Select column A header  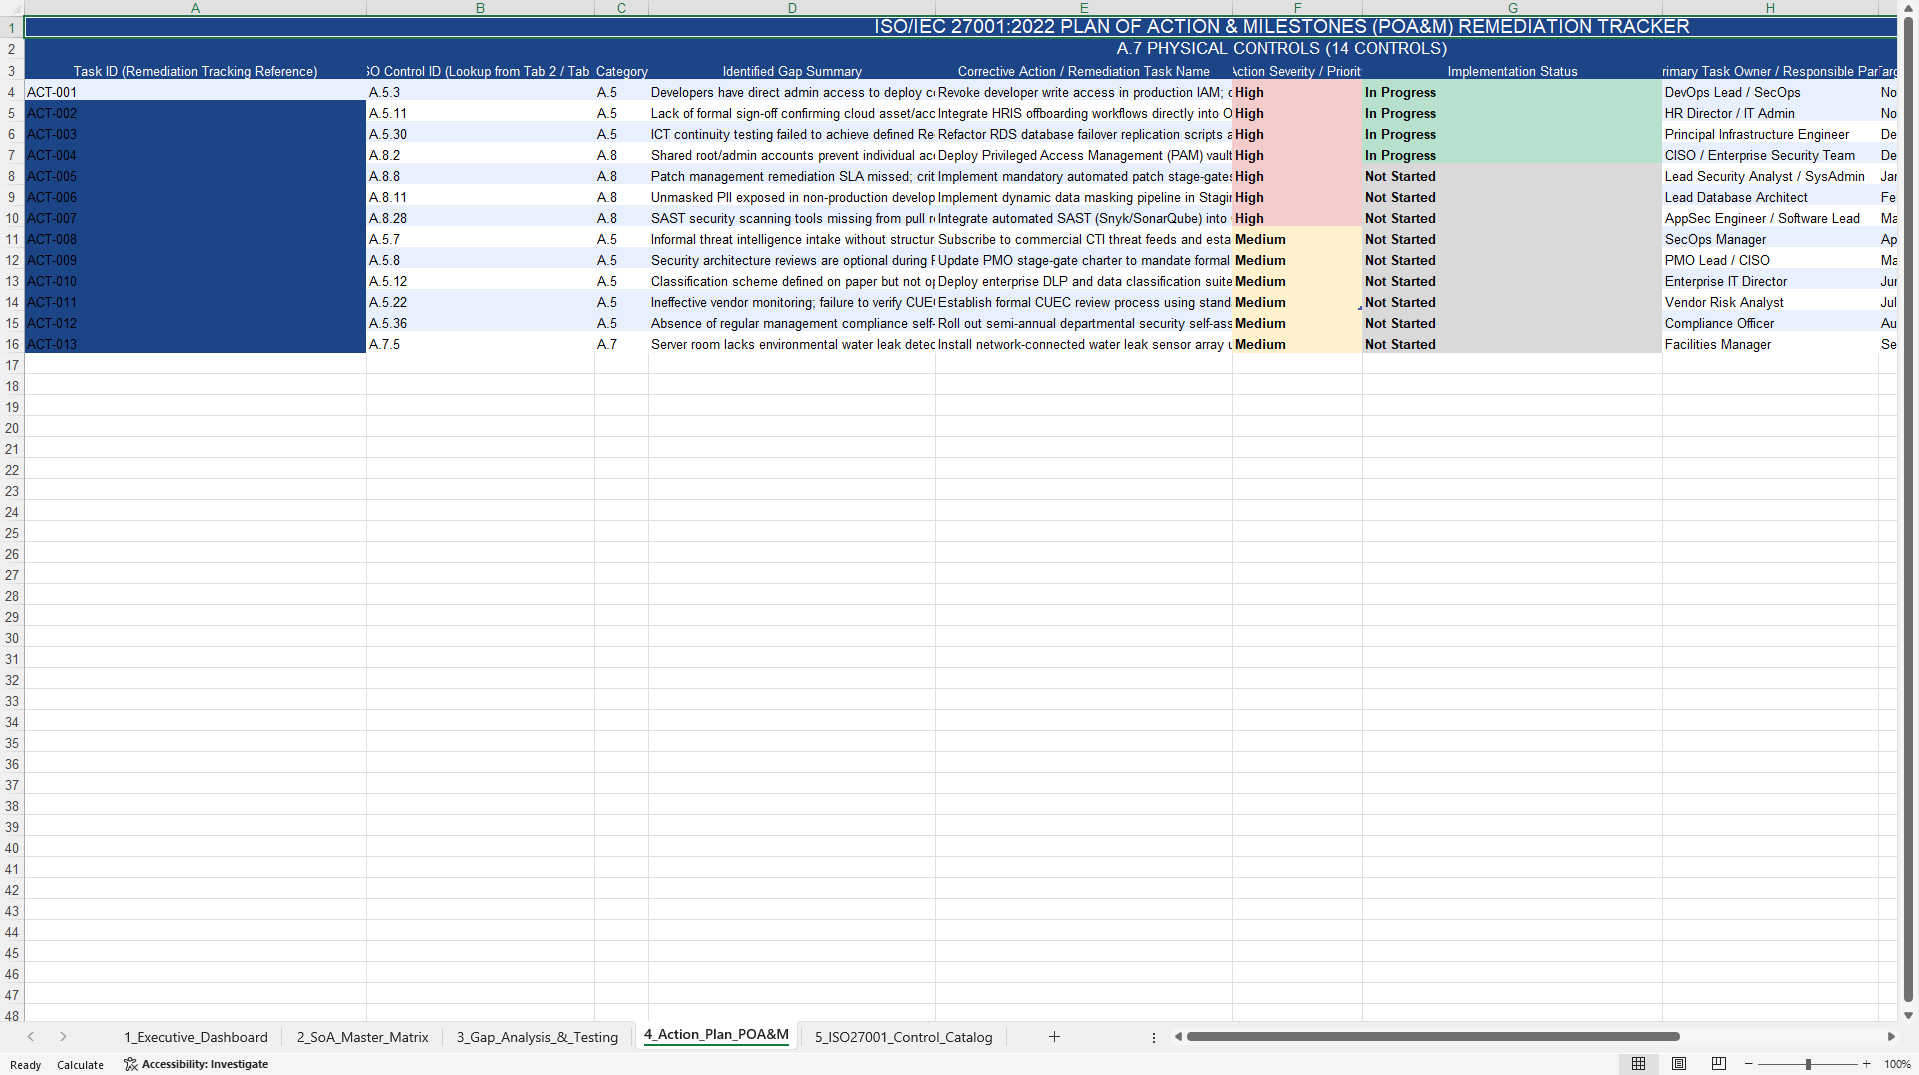[x=195, y=8]
